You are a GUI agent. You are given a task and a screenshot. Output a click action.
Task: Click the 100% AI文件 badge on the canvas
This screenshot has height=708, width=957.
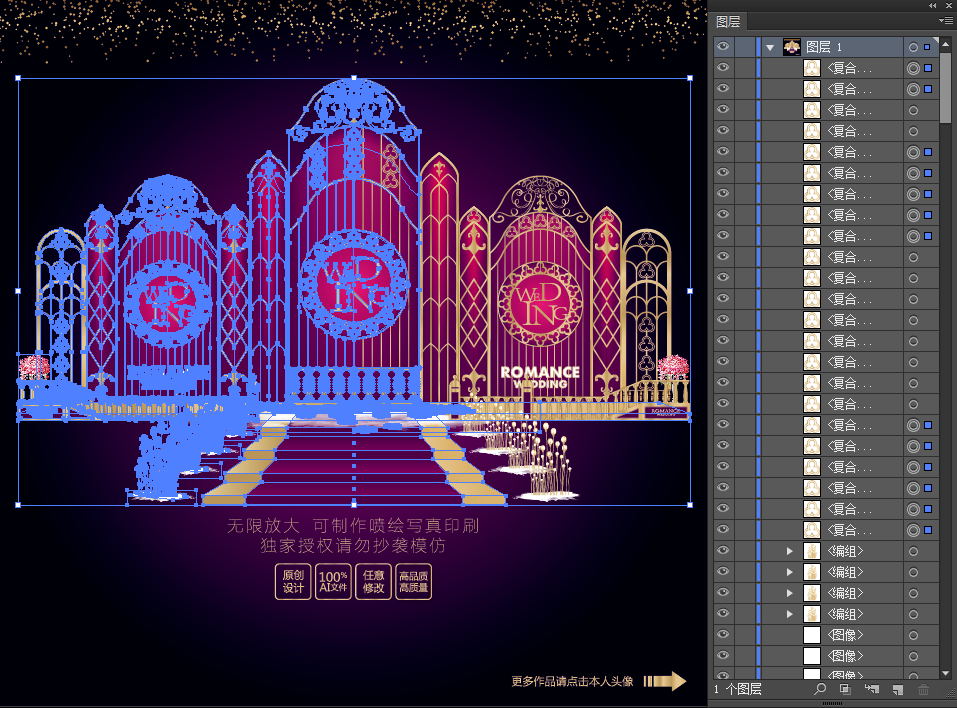[333, 582]
